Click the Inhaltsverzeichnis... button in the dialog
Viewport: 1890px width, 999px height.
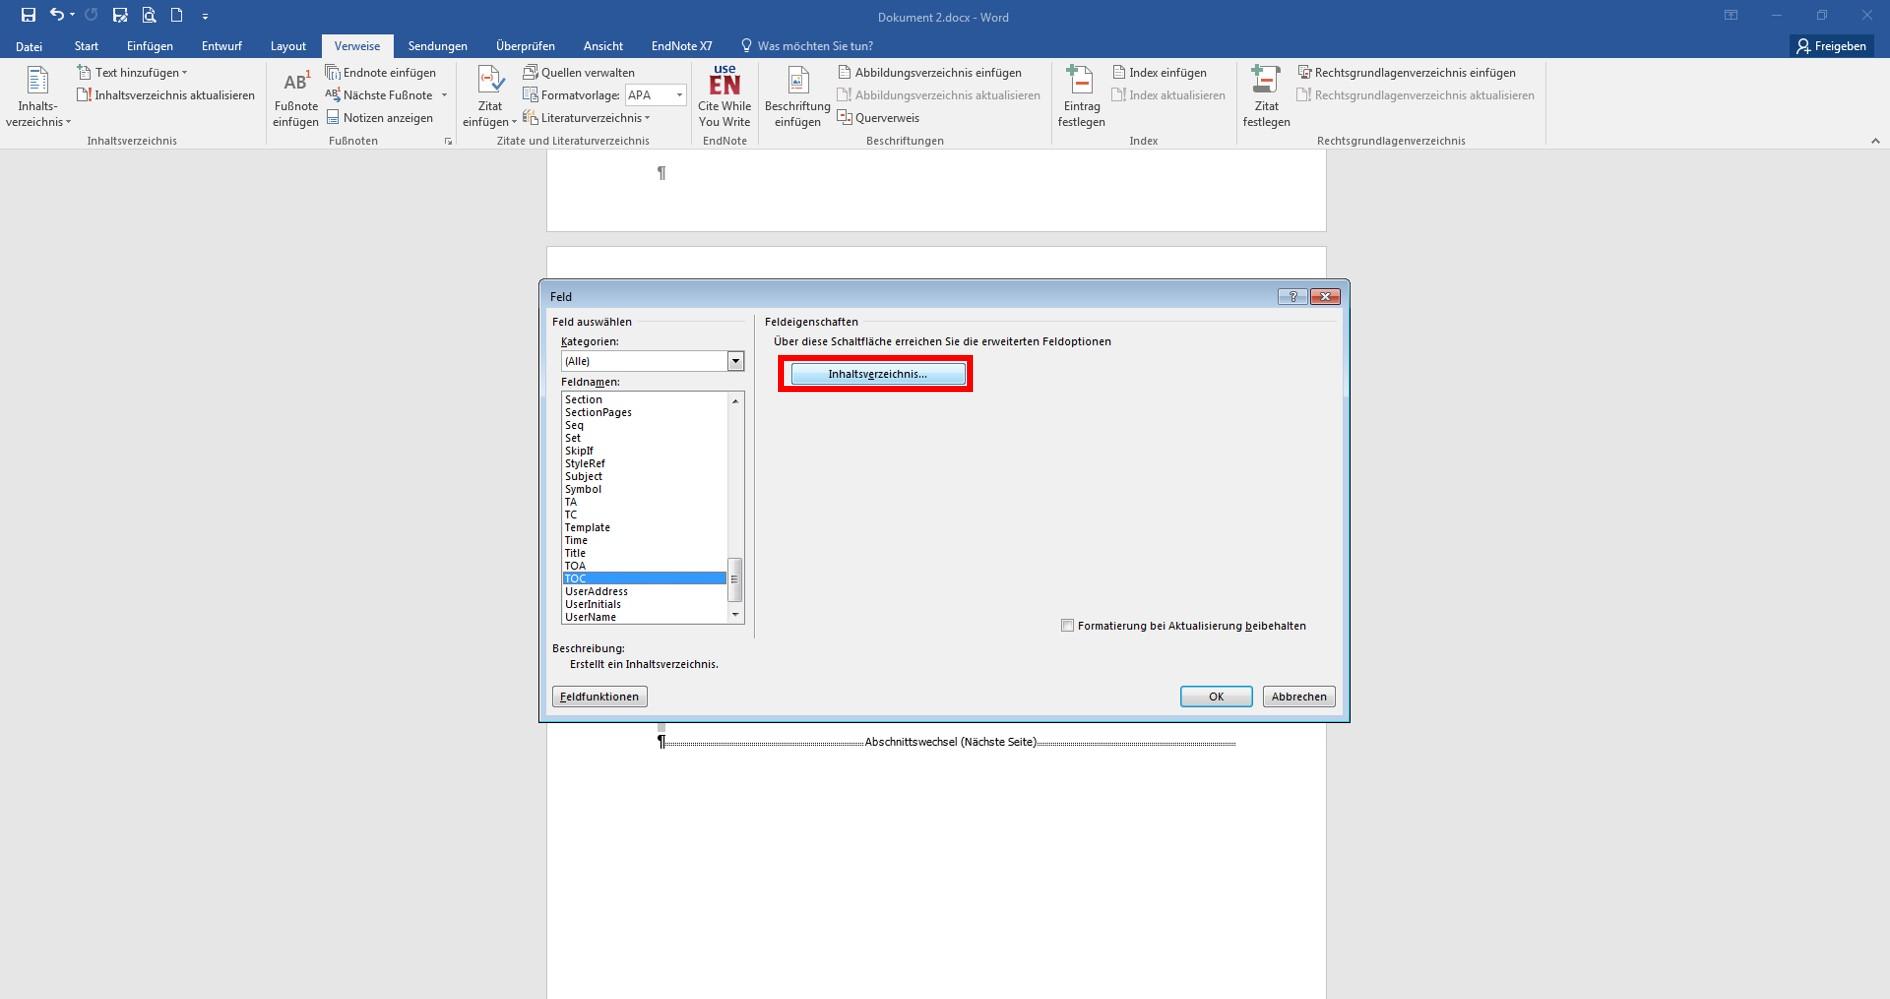[x=878, y=374]
